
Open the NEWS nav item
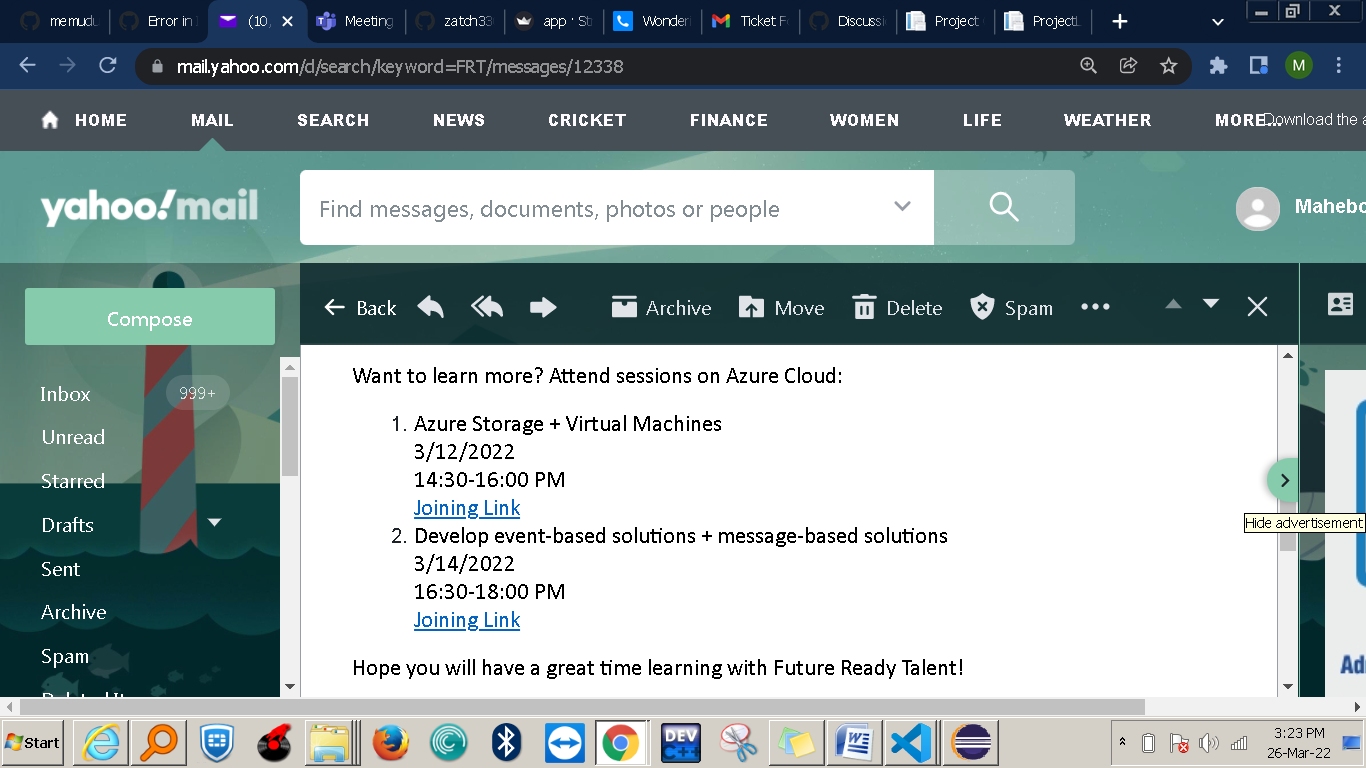click(x=459, y=120)
